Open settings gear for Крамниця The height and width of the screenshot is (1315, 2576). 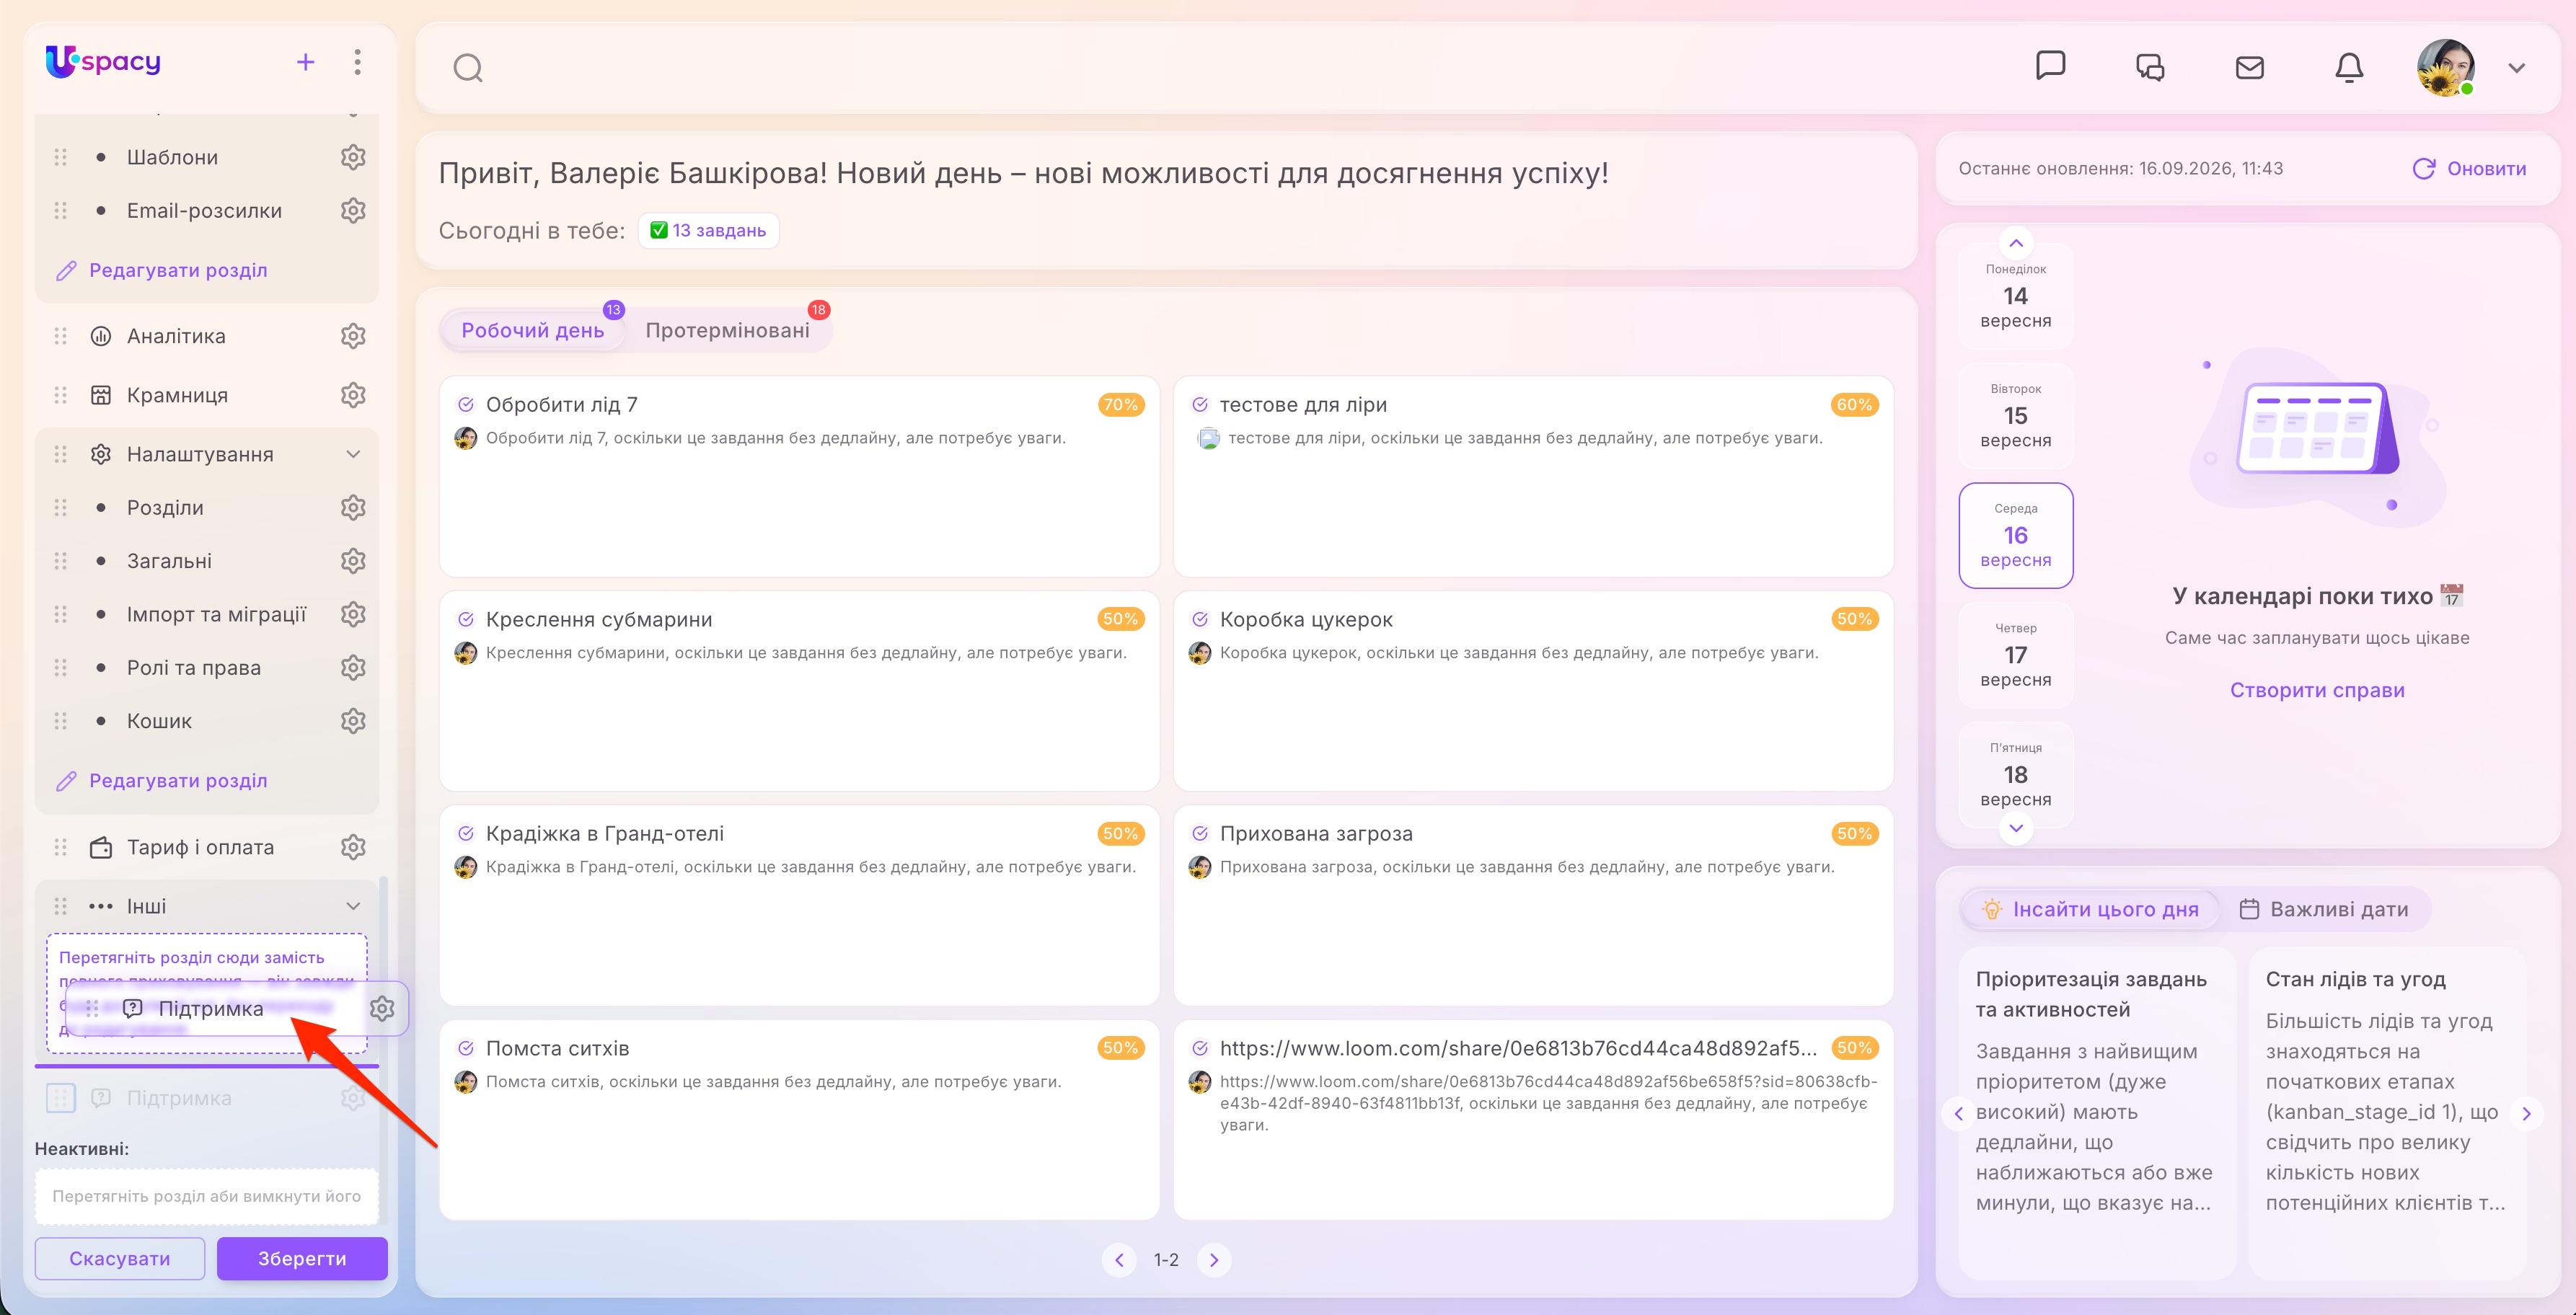click(x=353, y=395)
